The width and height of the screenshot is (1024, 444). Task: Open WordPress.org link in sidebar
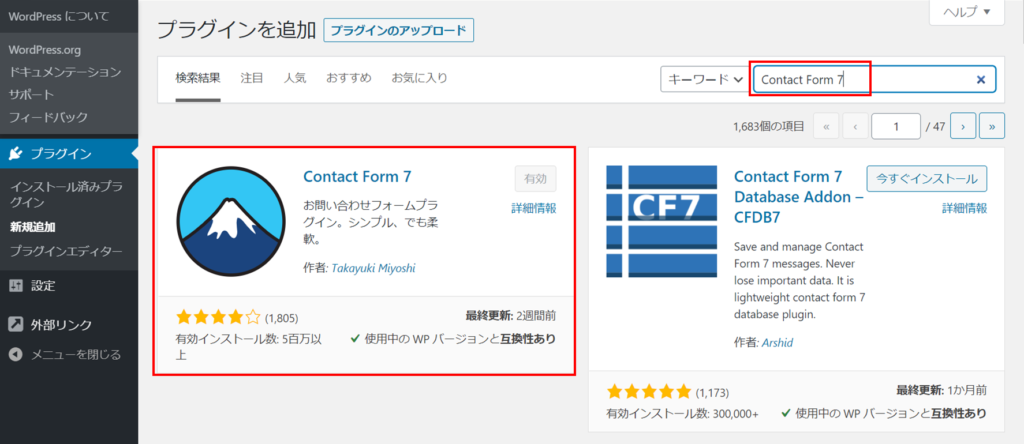click(x=45, y=50)
